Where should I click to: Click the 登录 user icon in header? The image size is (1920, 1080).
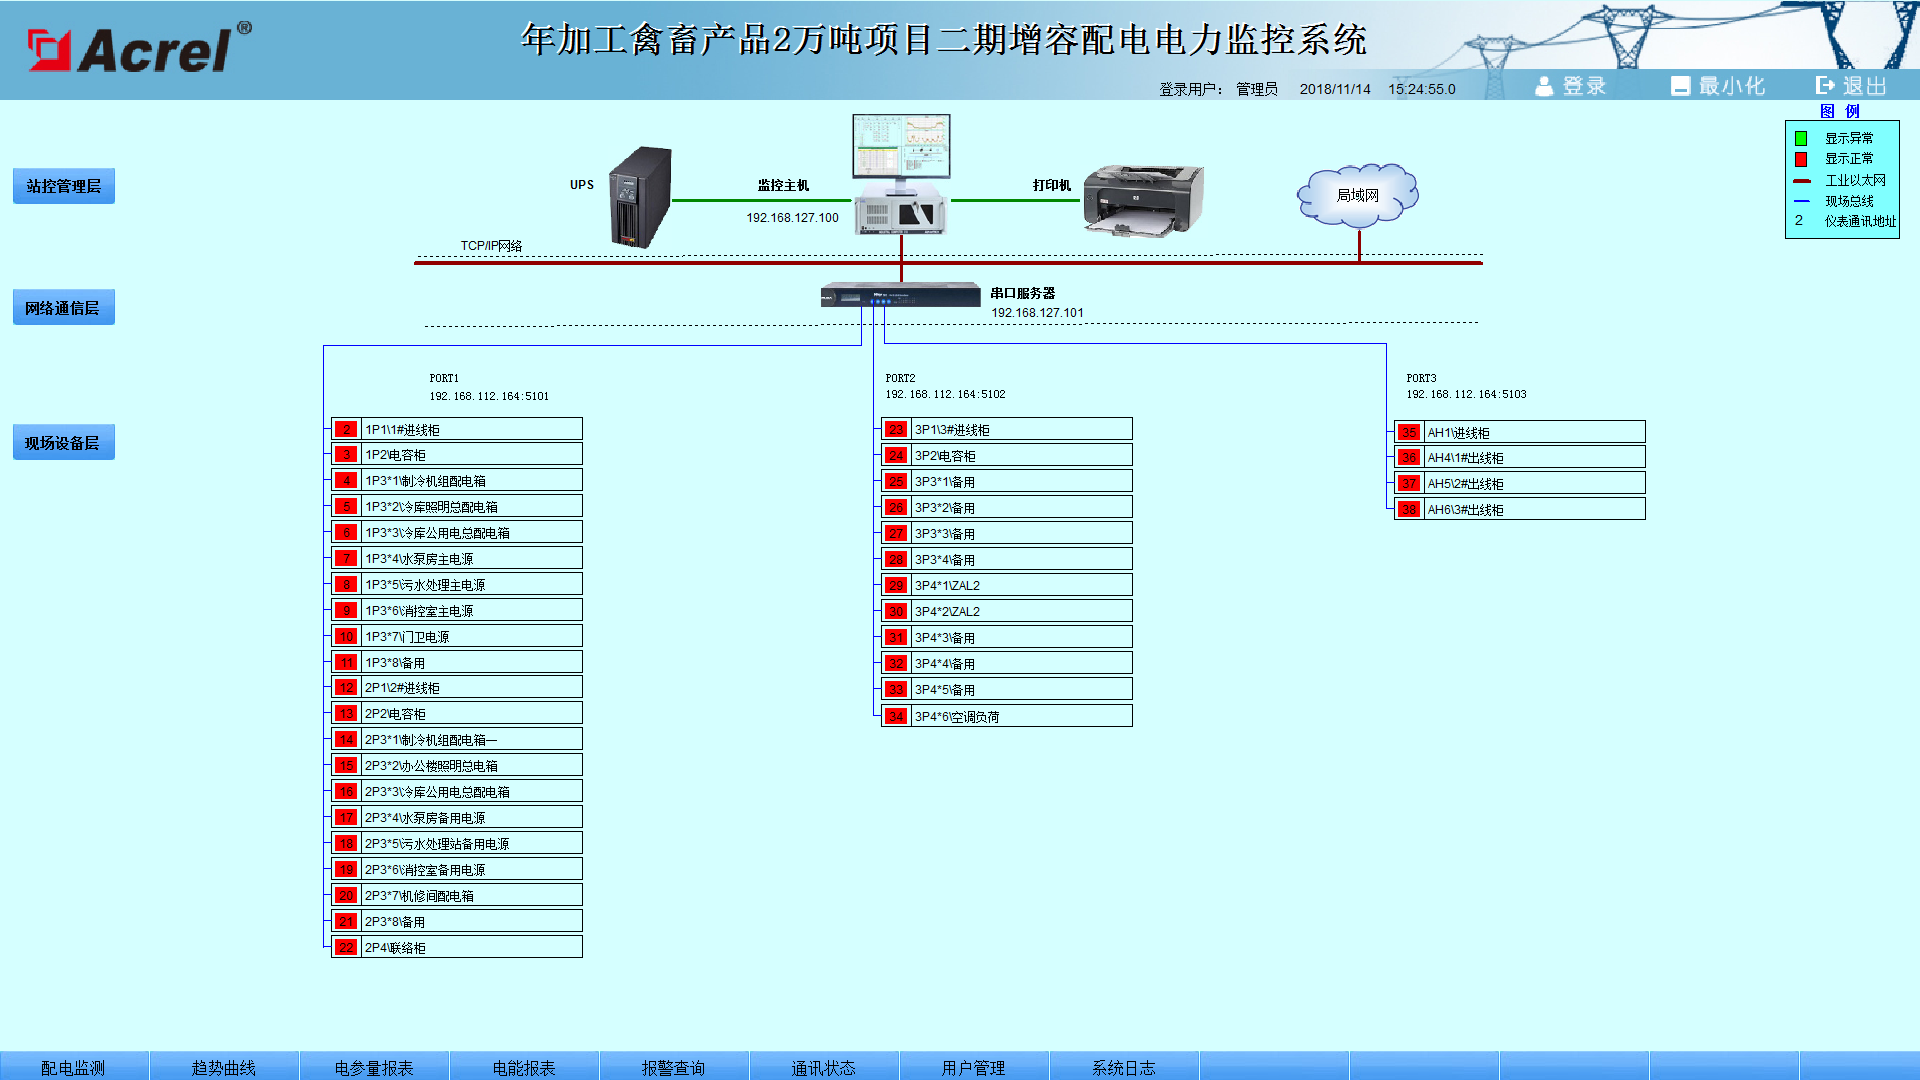1544,86
